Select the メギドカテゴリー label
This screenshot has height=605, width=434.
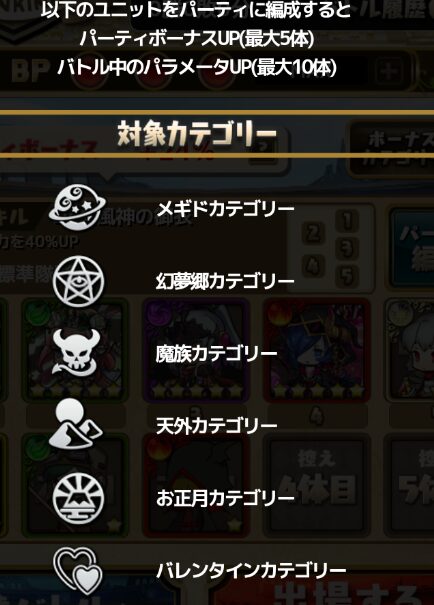click(x=226, y=209)
